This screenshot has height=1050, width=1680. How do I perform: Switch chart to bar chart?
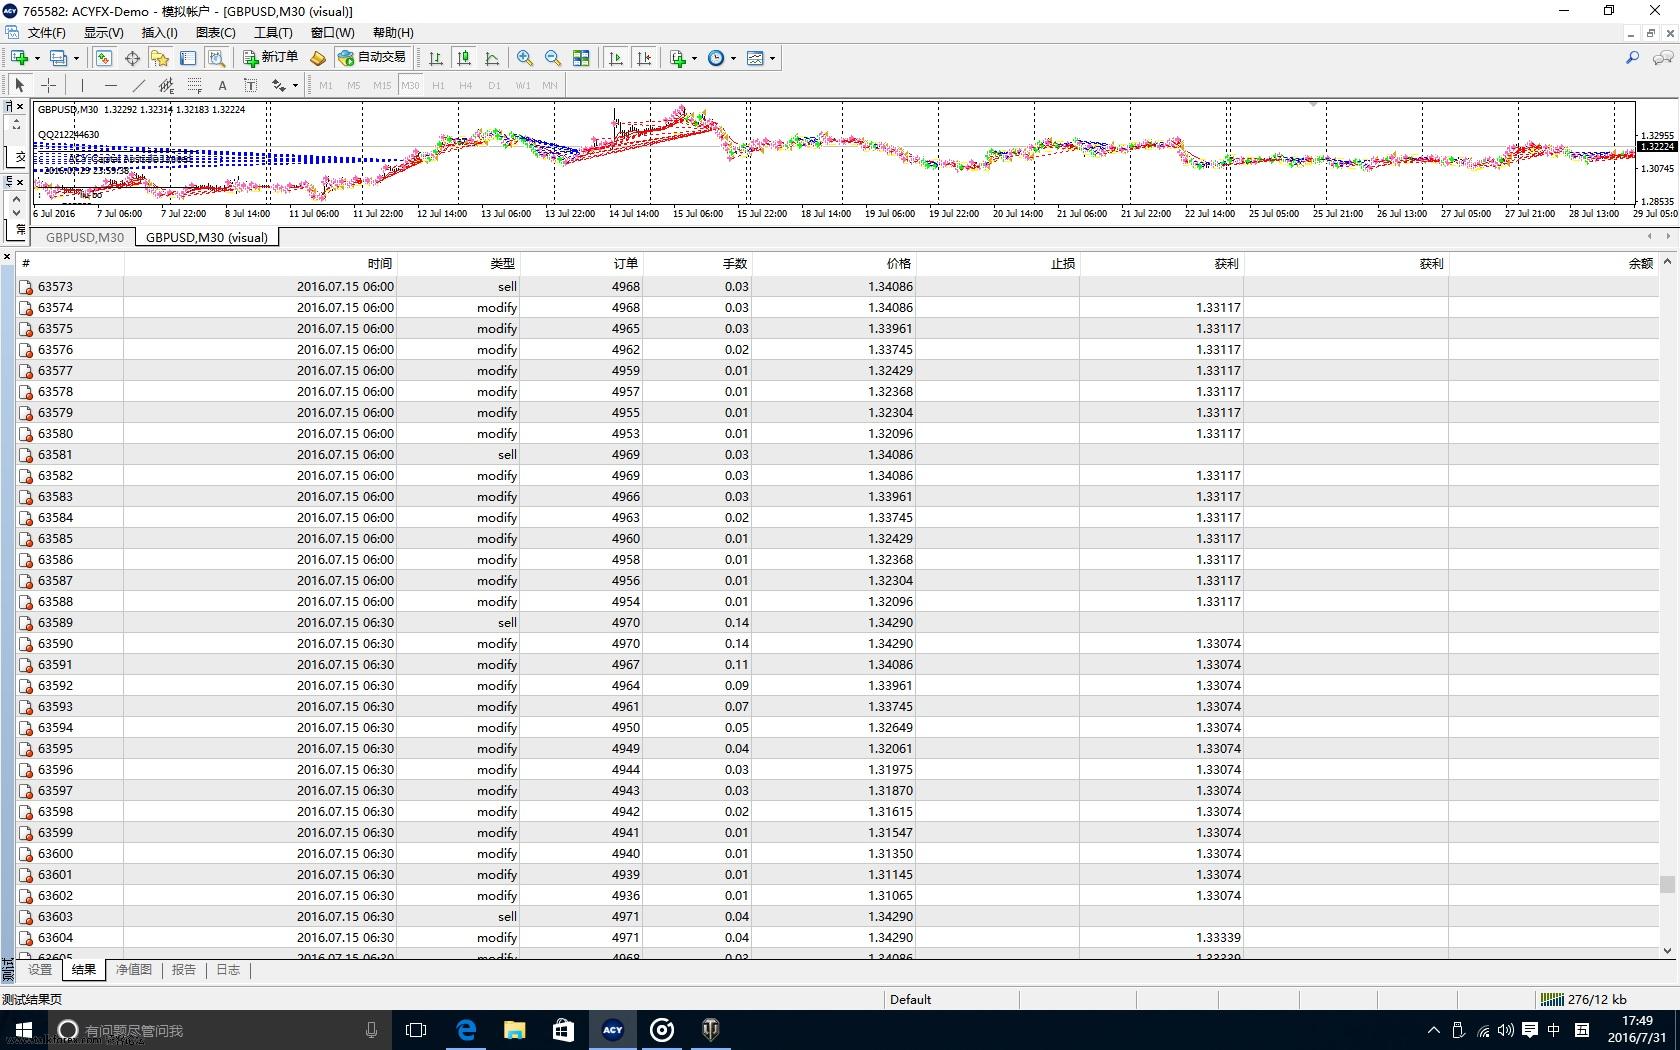436,58
